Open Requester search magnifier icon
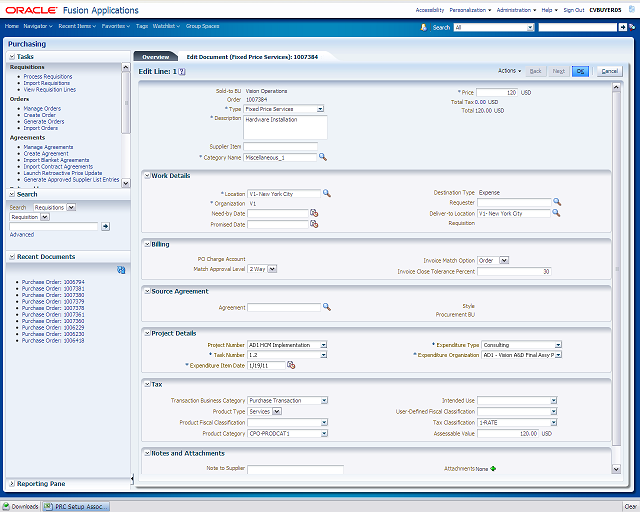 (557, 202)
